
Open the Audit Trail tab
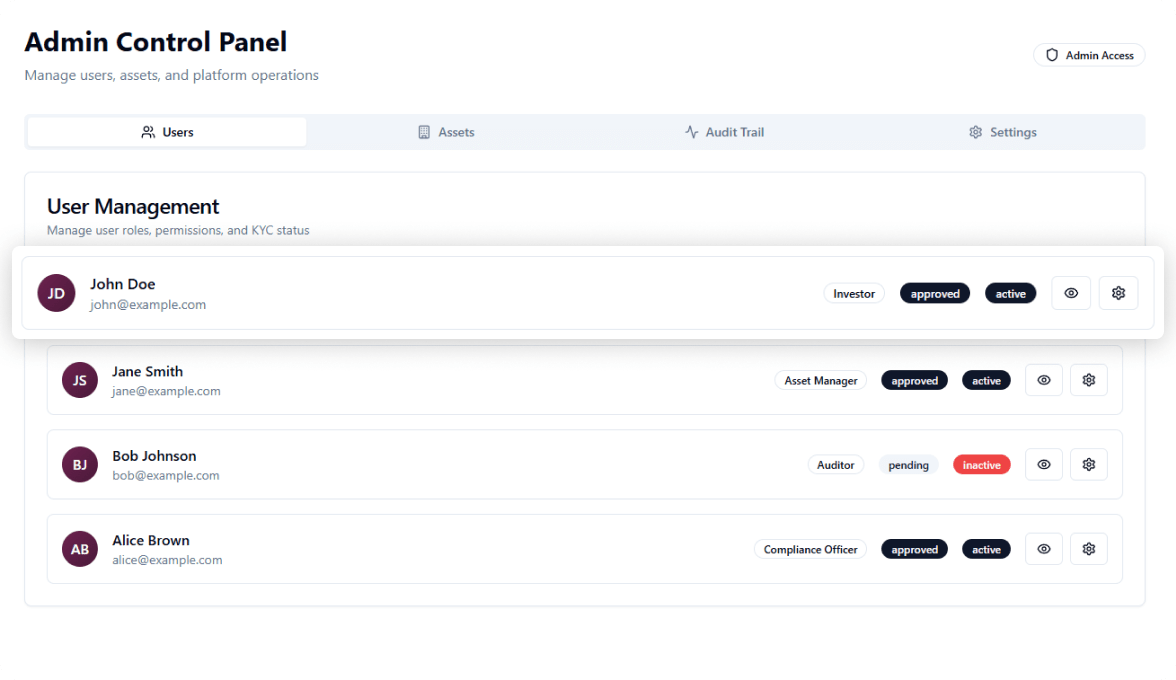tap(725, 132)
